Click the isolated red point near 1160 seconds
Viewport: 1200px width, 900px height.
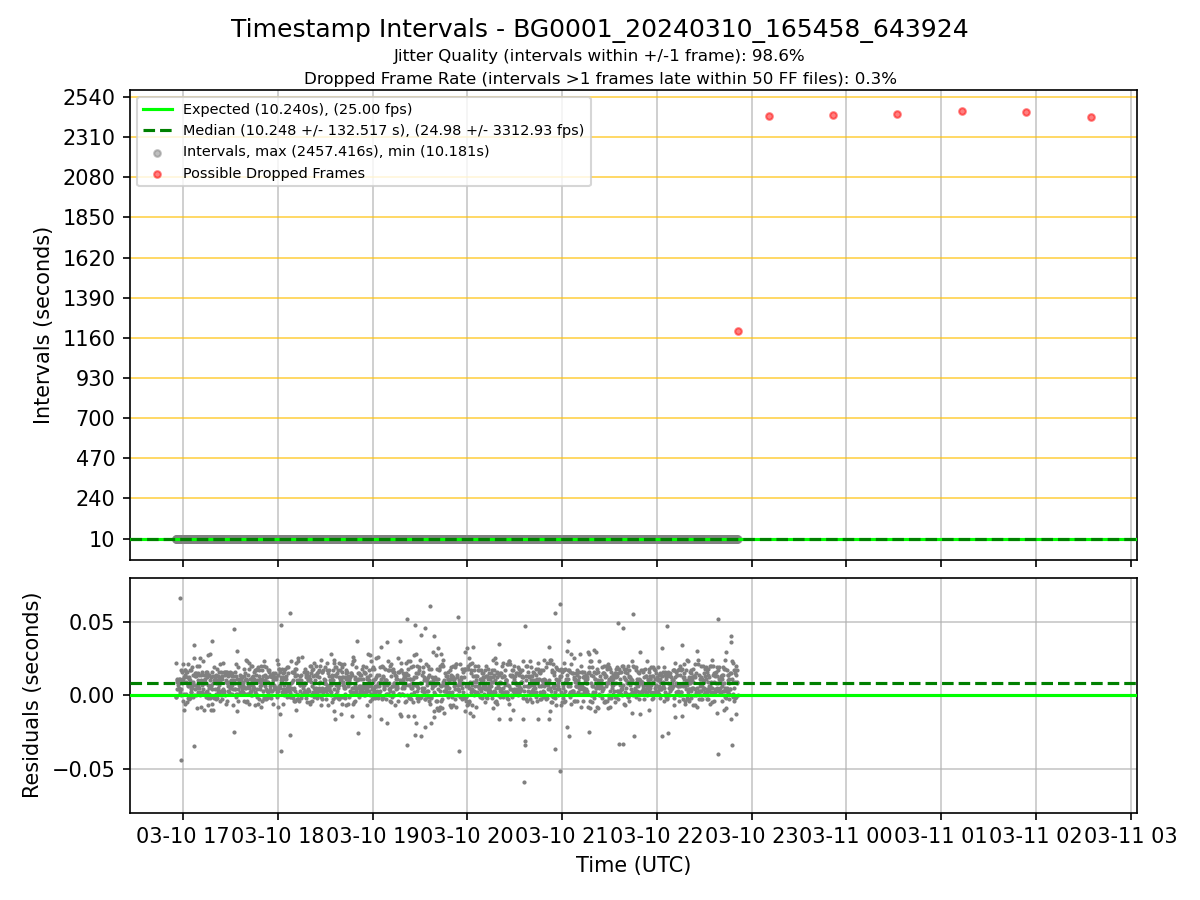(738, 331)
